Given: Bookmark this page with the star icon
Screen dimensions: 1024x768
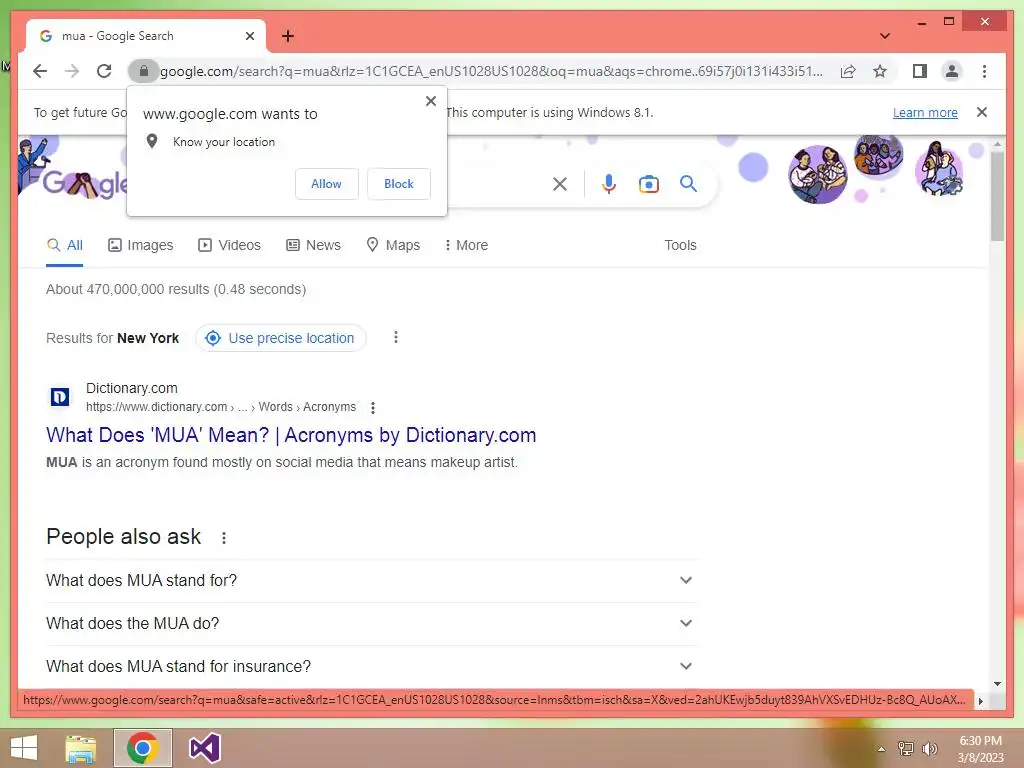Looking at the screenshot, I should point(880,71).
